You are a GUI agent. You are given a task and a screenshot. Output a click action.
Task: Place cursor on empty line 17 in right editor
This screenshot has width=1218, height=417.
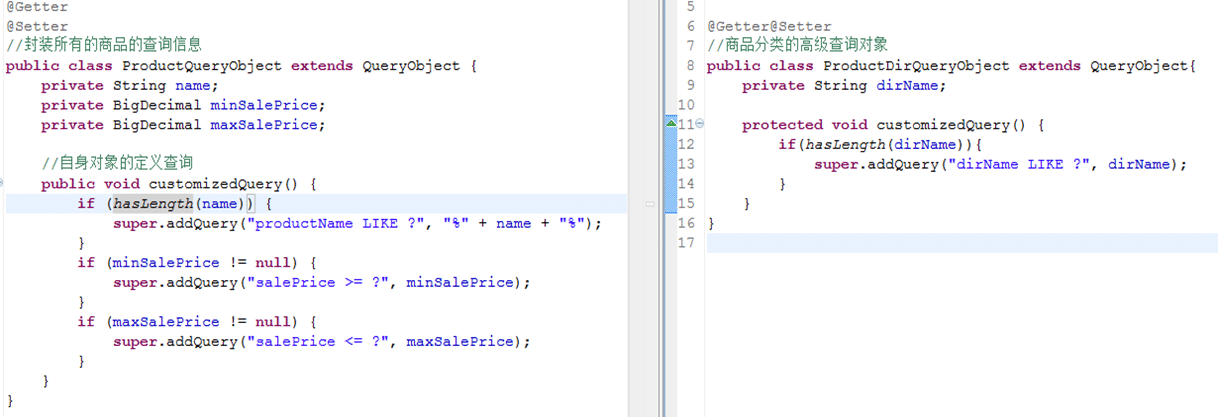[900, 243]
